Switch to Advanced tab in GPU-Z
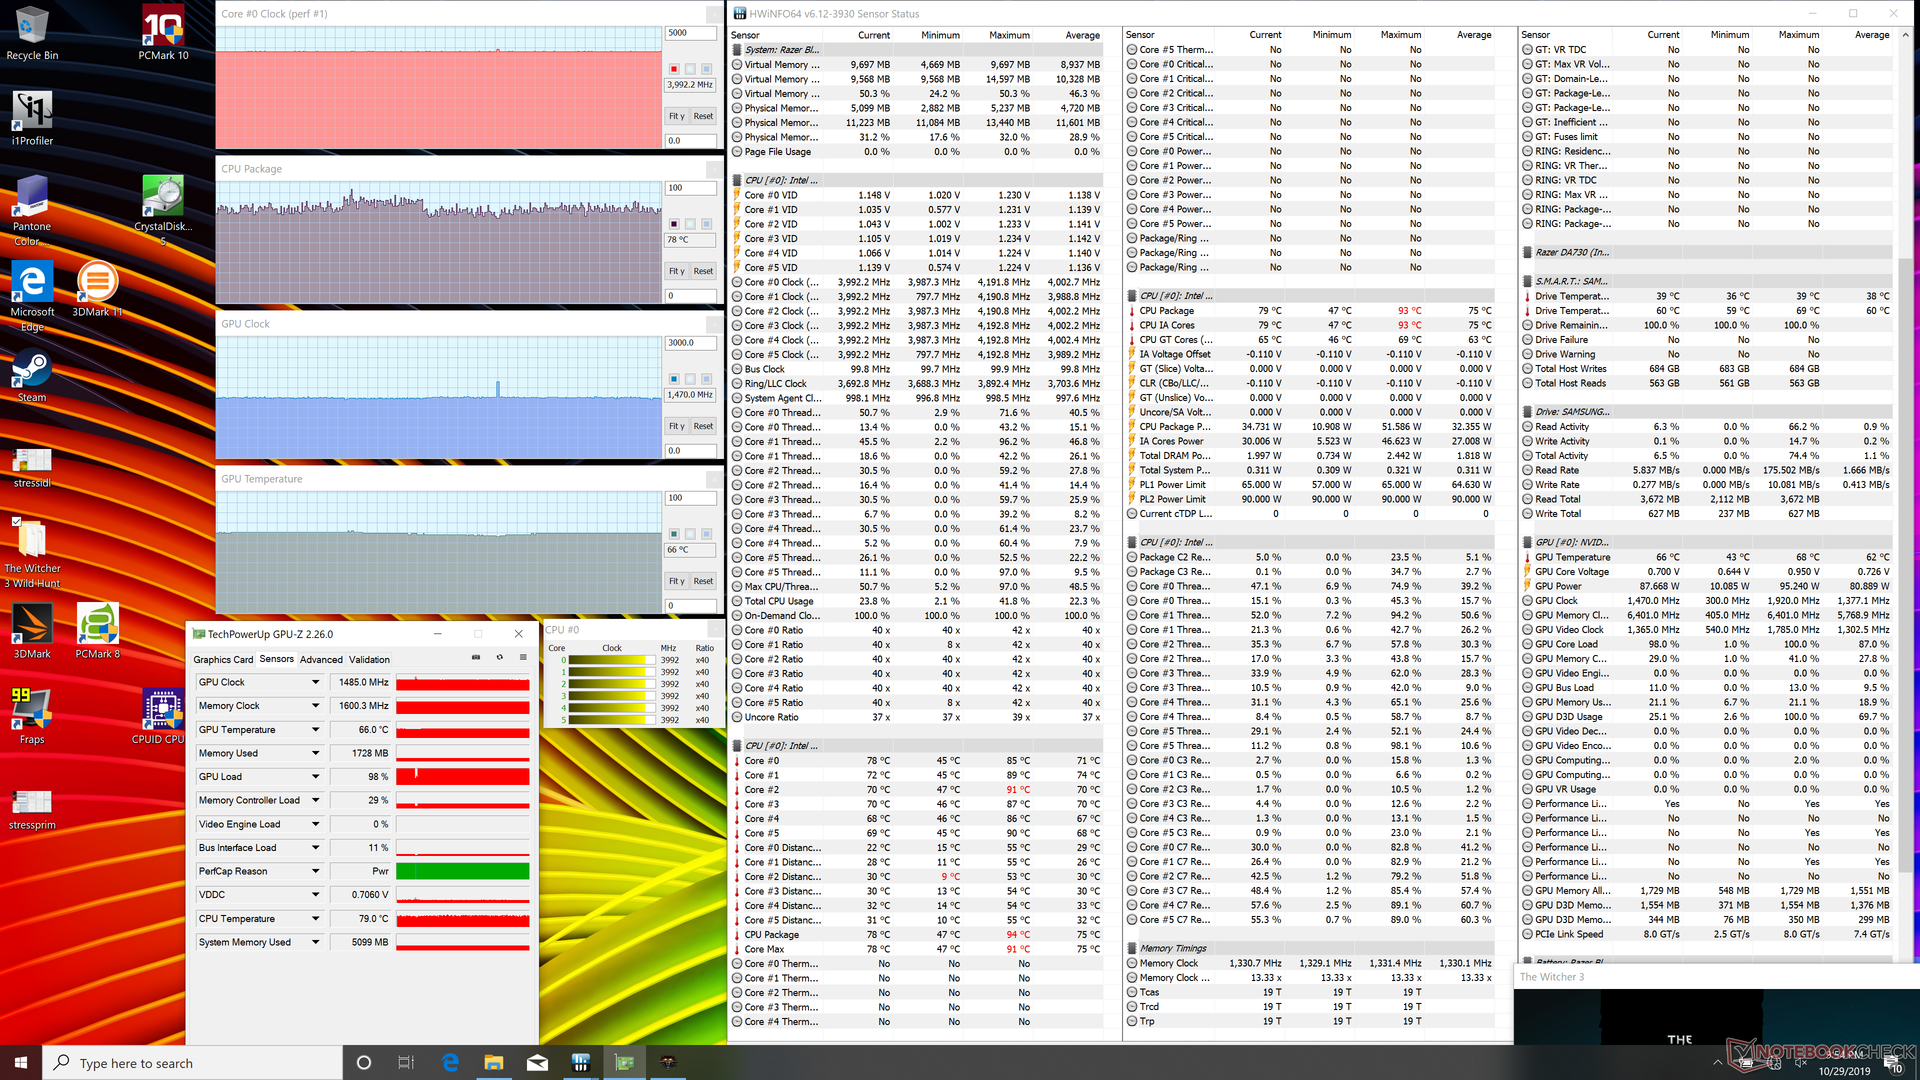Viewport: 1920px width, 1080px height. pyautogui.click(x=321, y=659)
